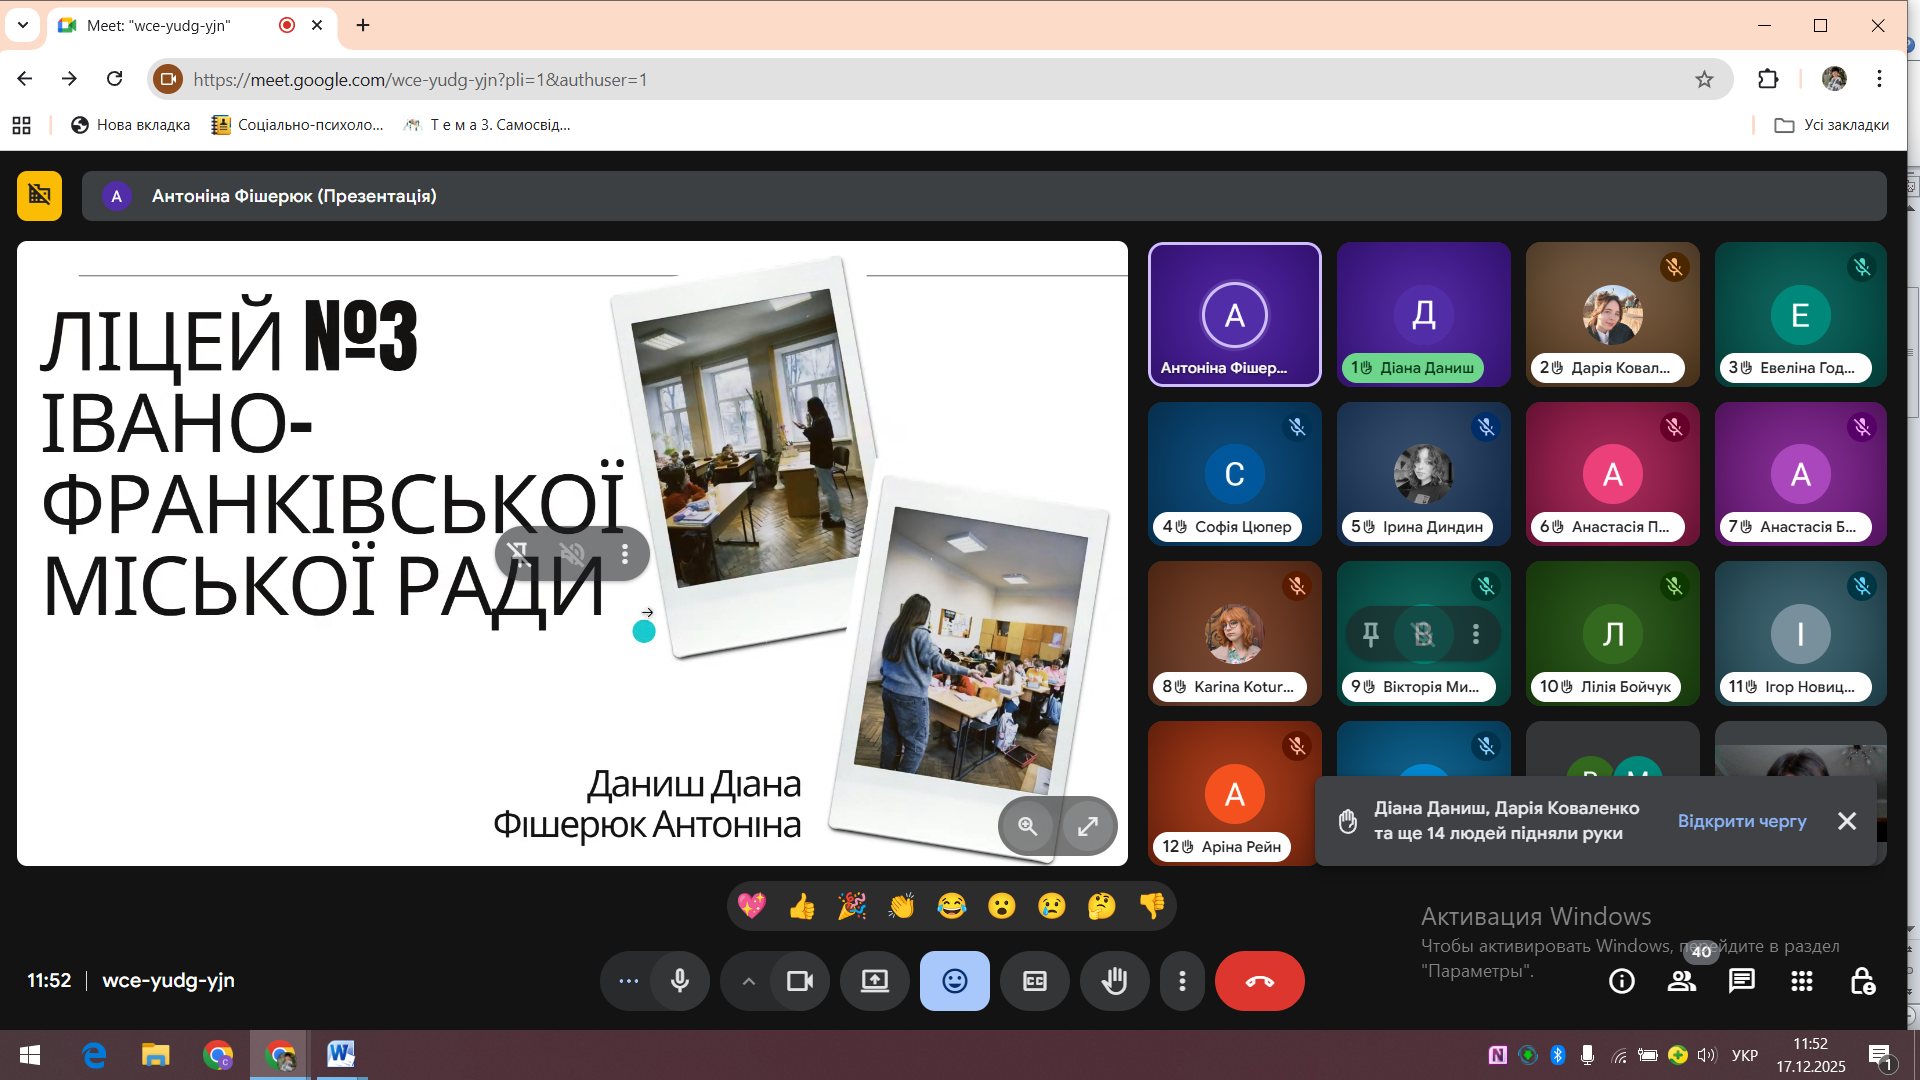
Task: Open the participants people panel
Action: (x=1682, y=981)
